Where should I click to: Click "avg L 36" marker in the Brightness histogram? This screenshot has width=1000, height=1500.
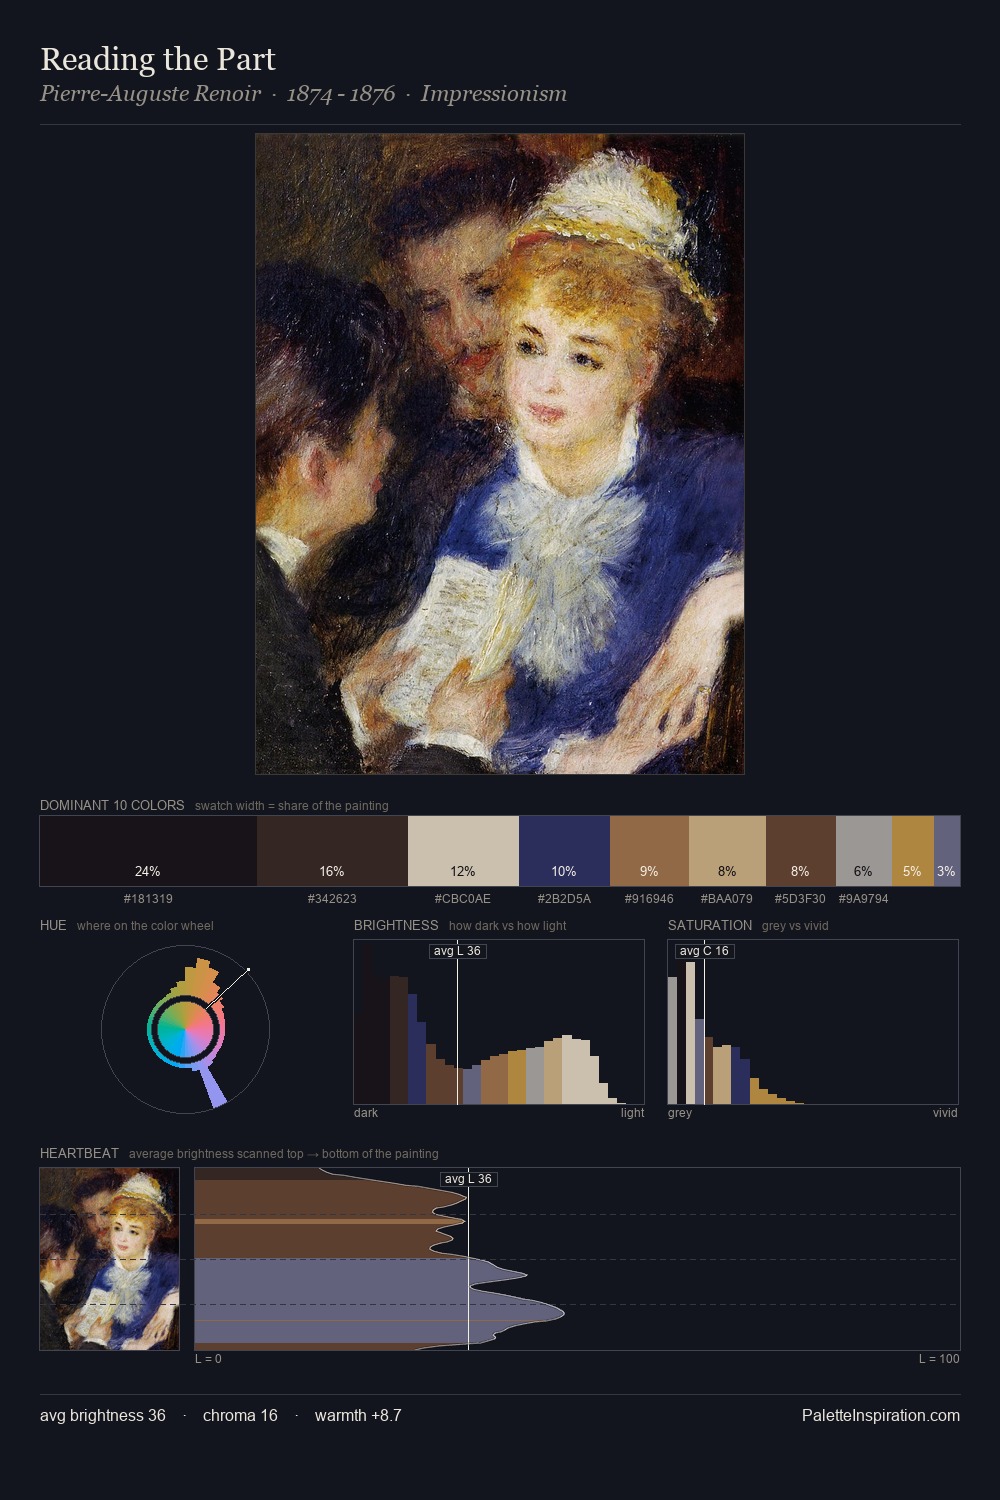457,951
